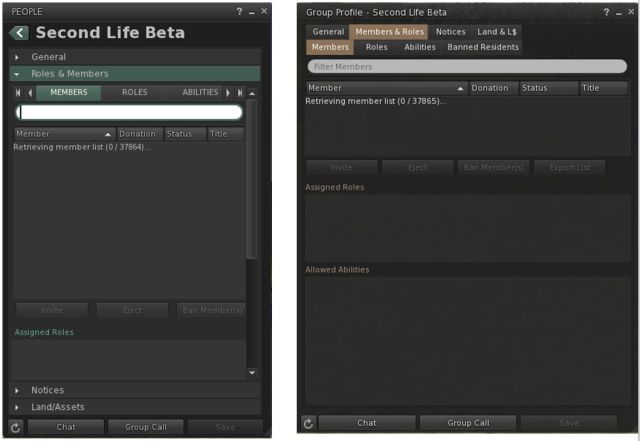The width and height of the screenshot is (640, 441).
Task: Sort by Member column header in Group Profile
Action: pos(385,88)
